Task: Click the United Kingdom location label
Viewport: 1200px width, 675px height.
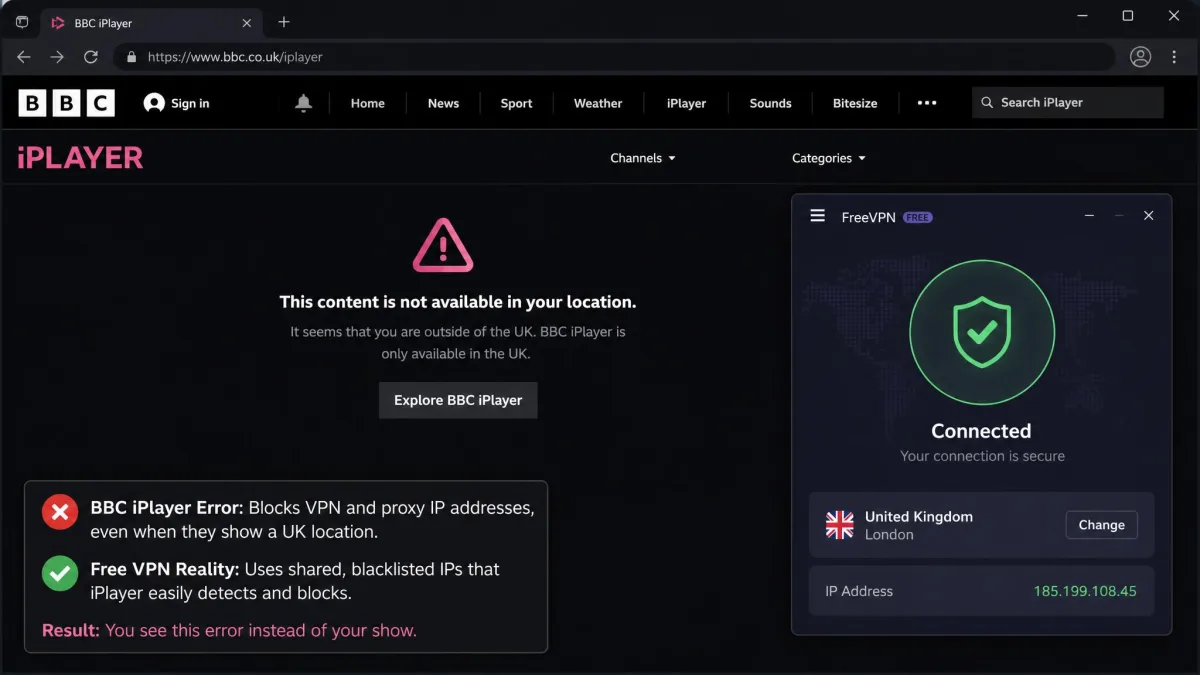Action: pos(919,517)
